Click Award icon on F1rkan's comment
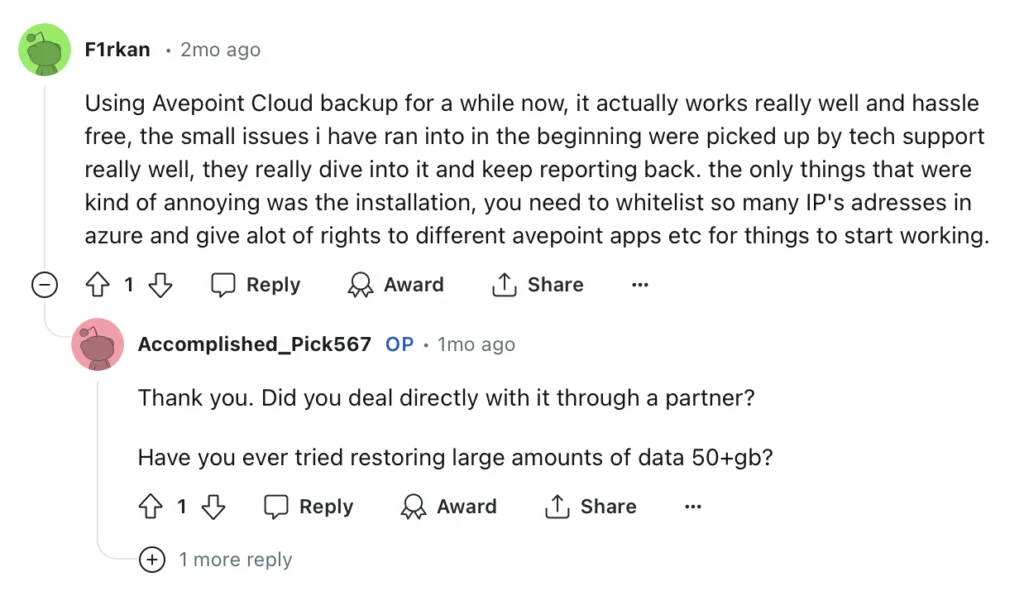Screen dimensions: 1024x601 (x=360, y=285)
